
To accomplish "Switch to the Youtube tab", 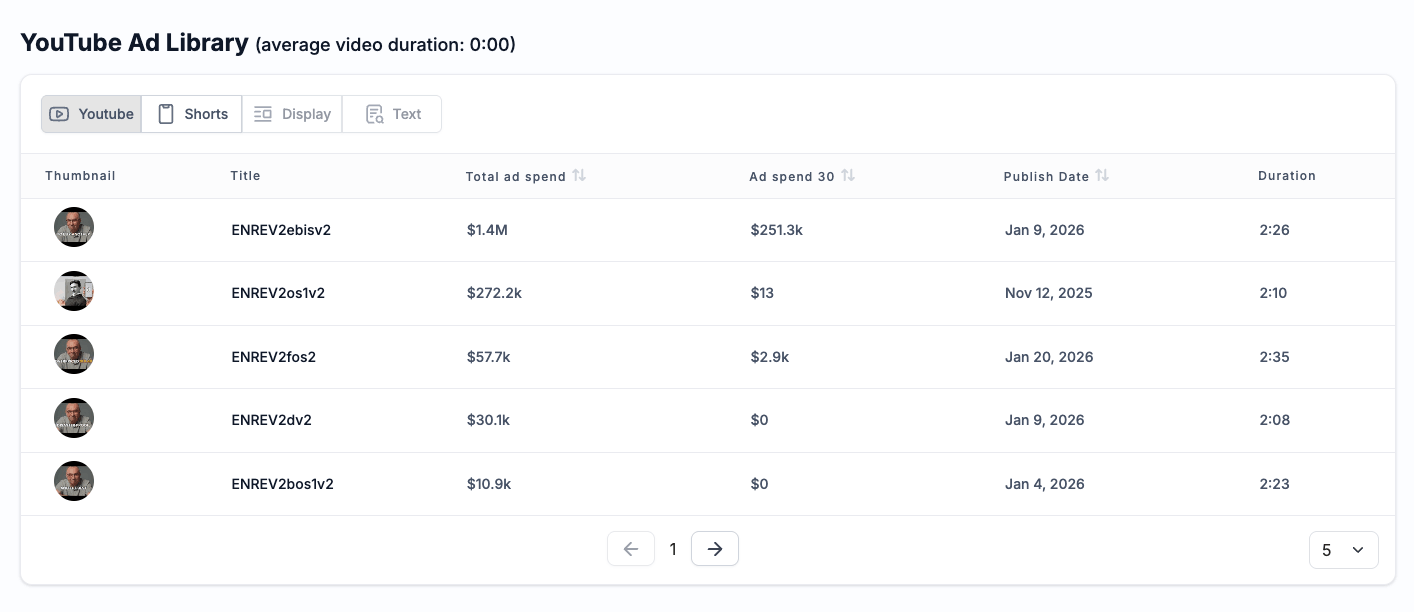I will (92, 114).
